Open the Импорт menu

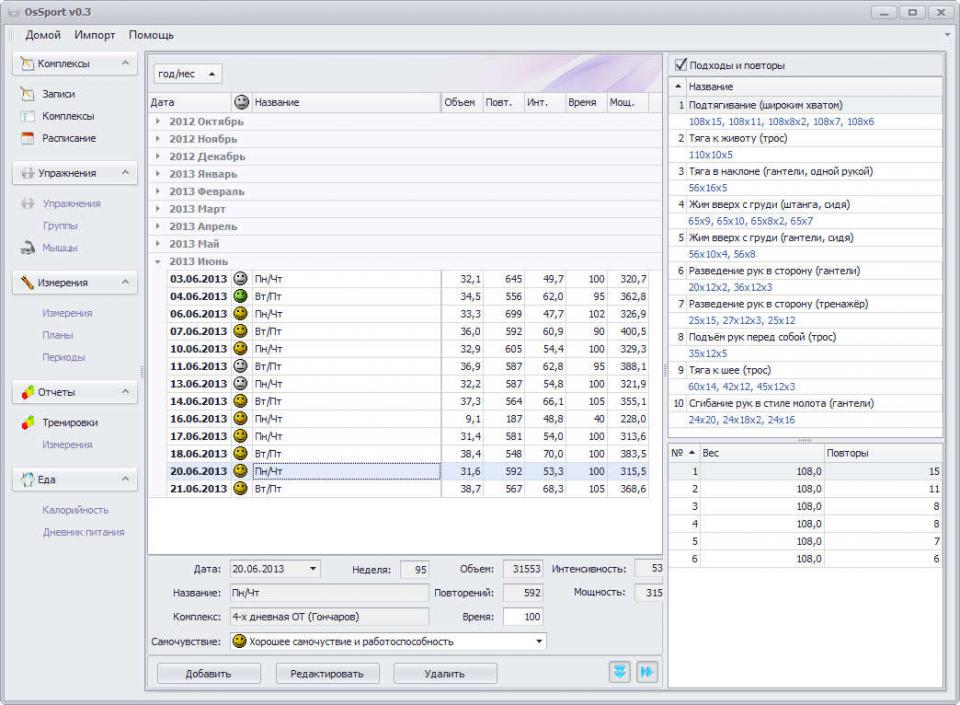pos(94,35)
